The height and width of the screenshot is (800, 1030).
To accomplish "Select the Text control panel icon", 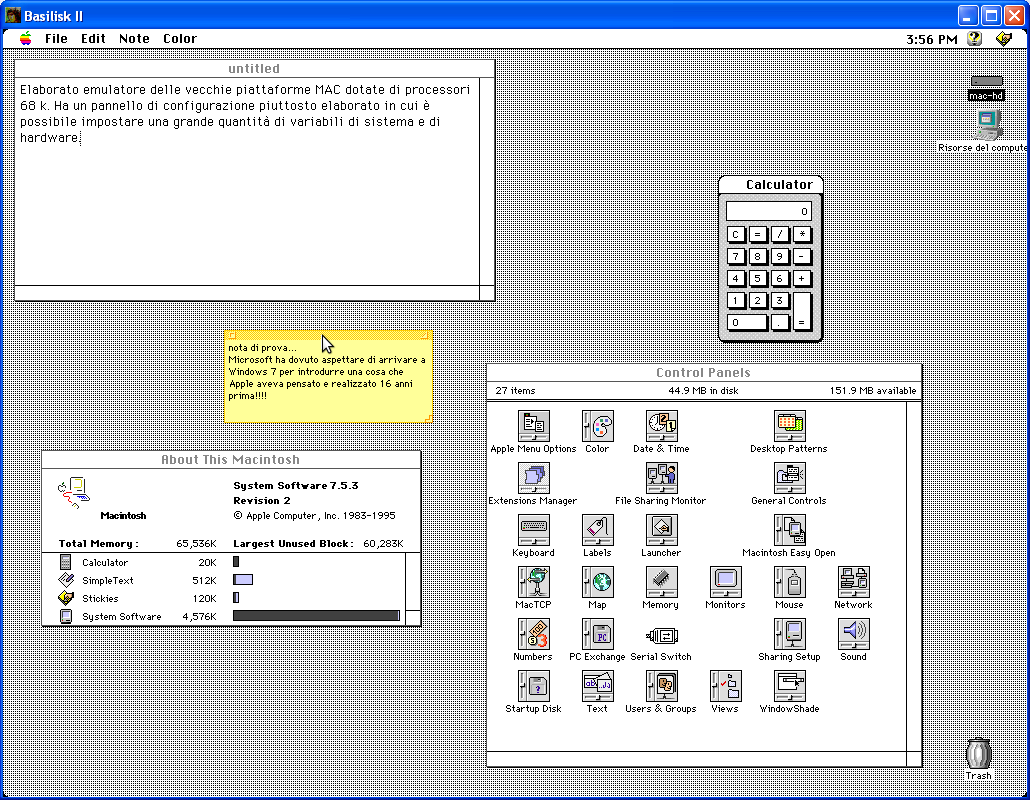I will pyautogui.click(x=597, y=685).
